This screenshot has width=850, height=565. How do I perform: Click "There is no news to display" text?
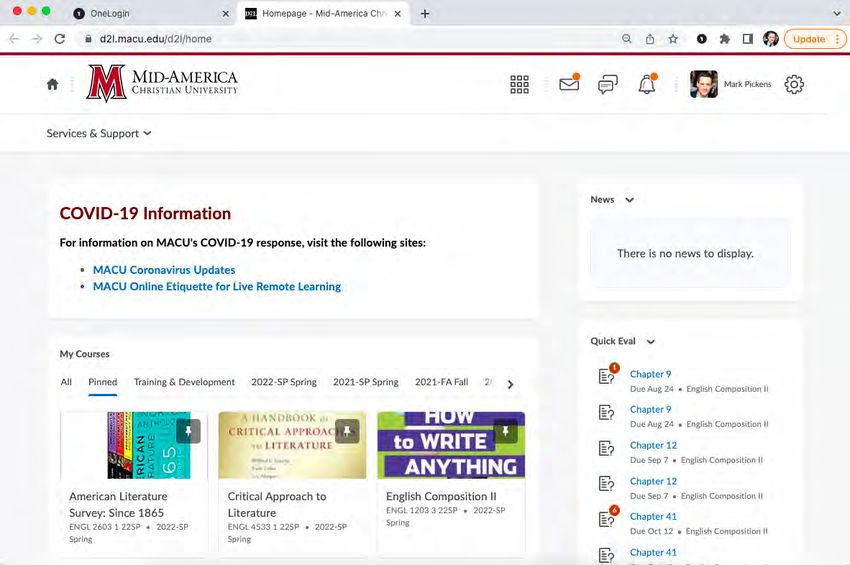click(685, 253)
